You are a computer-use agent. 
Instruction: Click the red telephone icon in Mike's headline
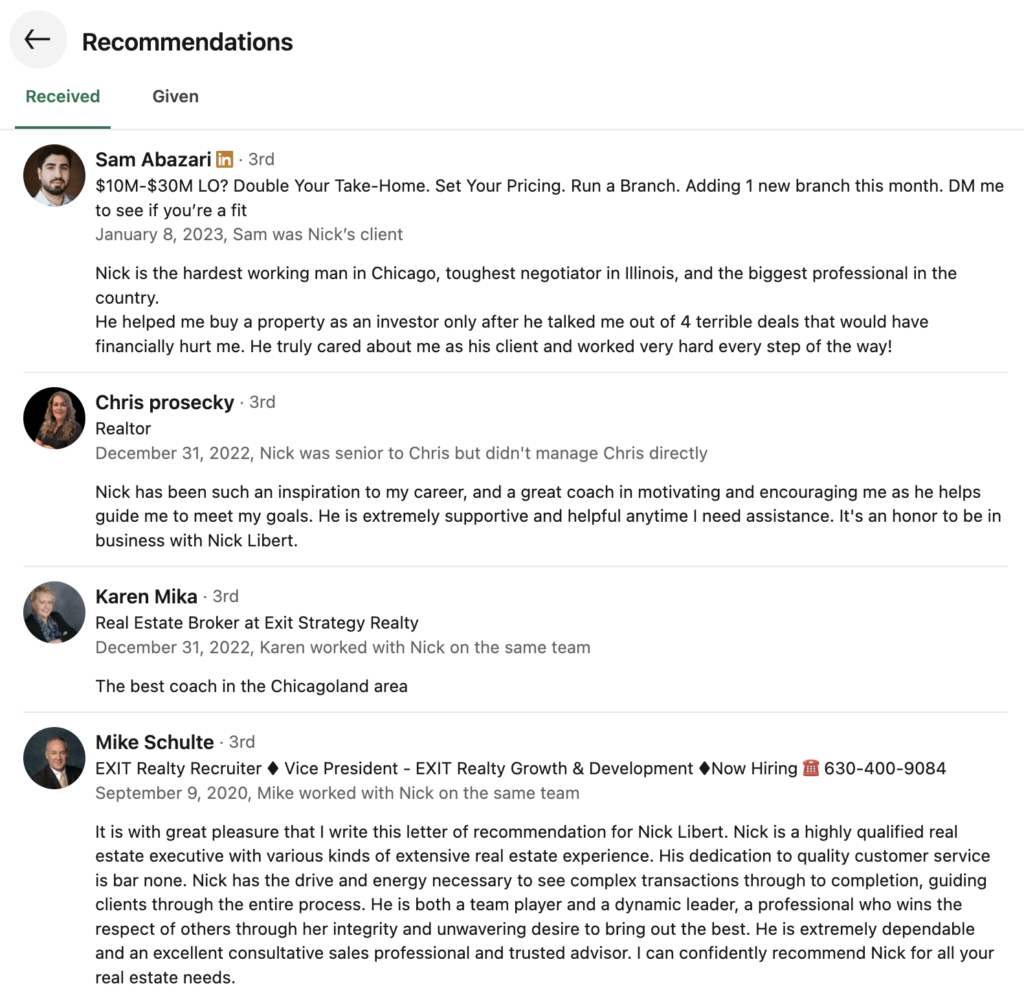pos(810,769)
